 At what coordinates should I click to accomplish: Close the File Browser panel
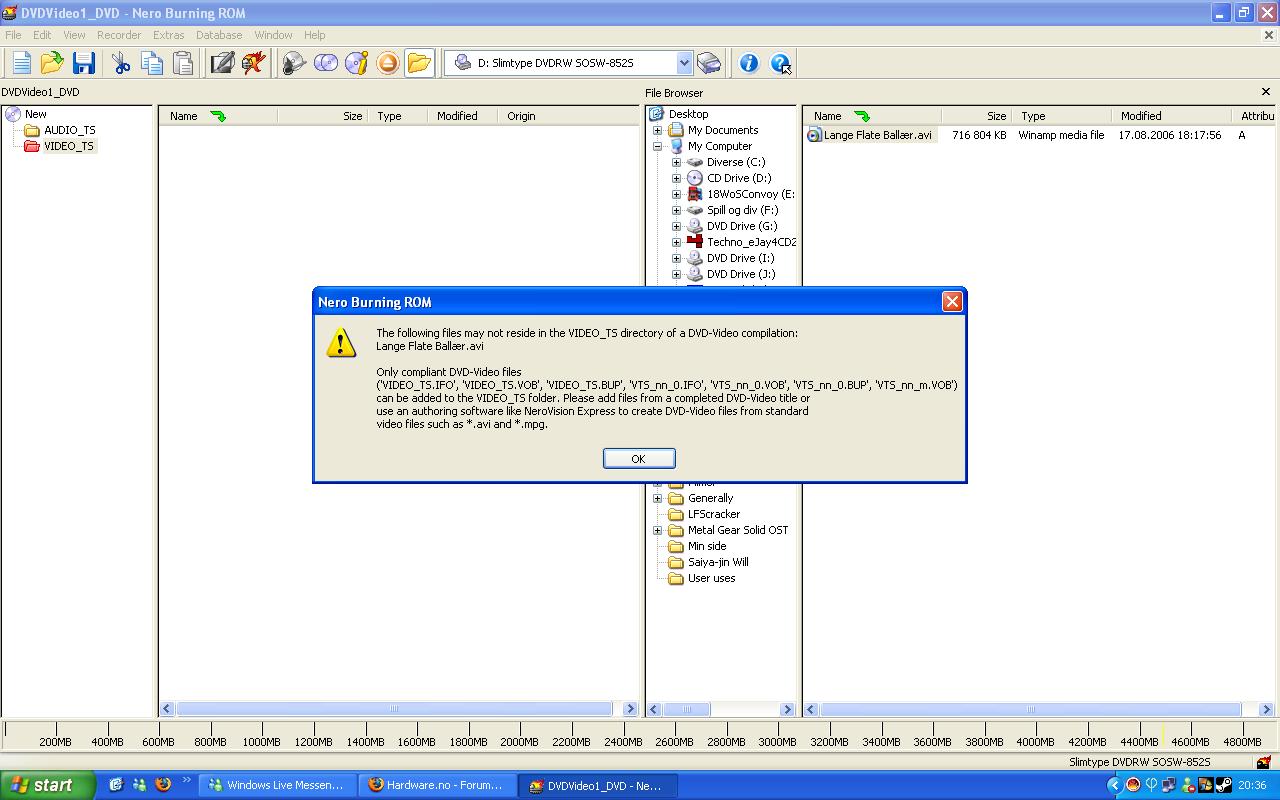[1265, 92]
